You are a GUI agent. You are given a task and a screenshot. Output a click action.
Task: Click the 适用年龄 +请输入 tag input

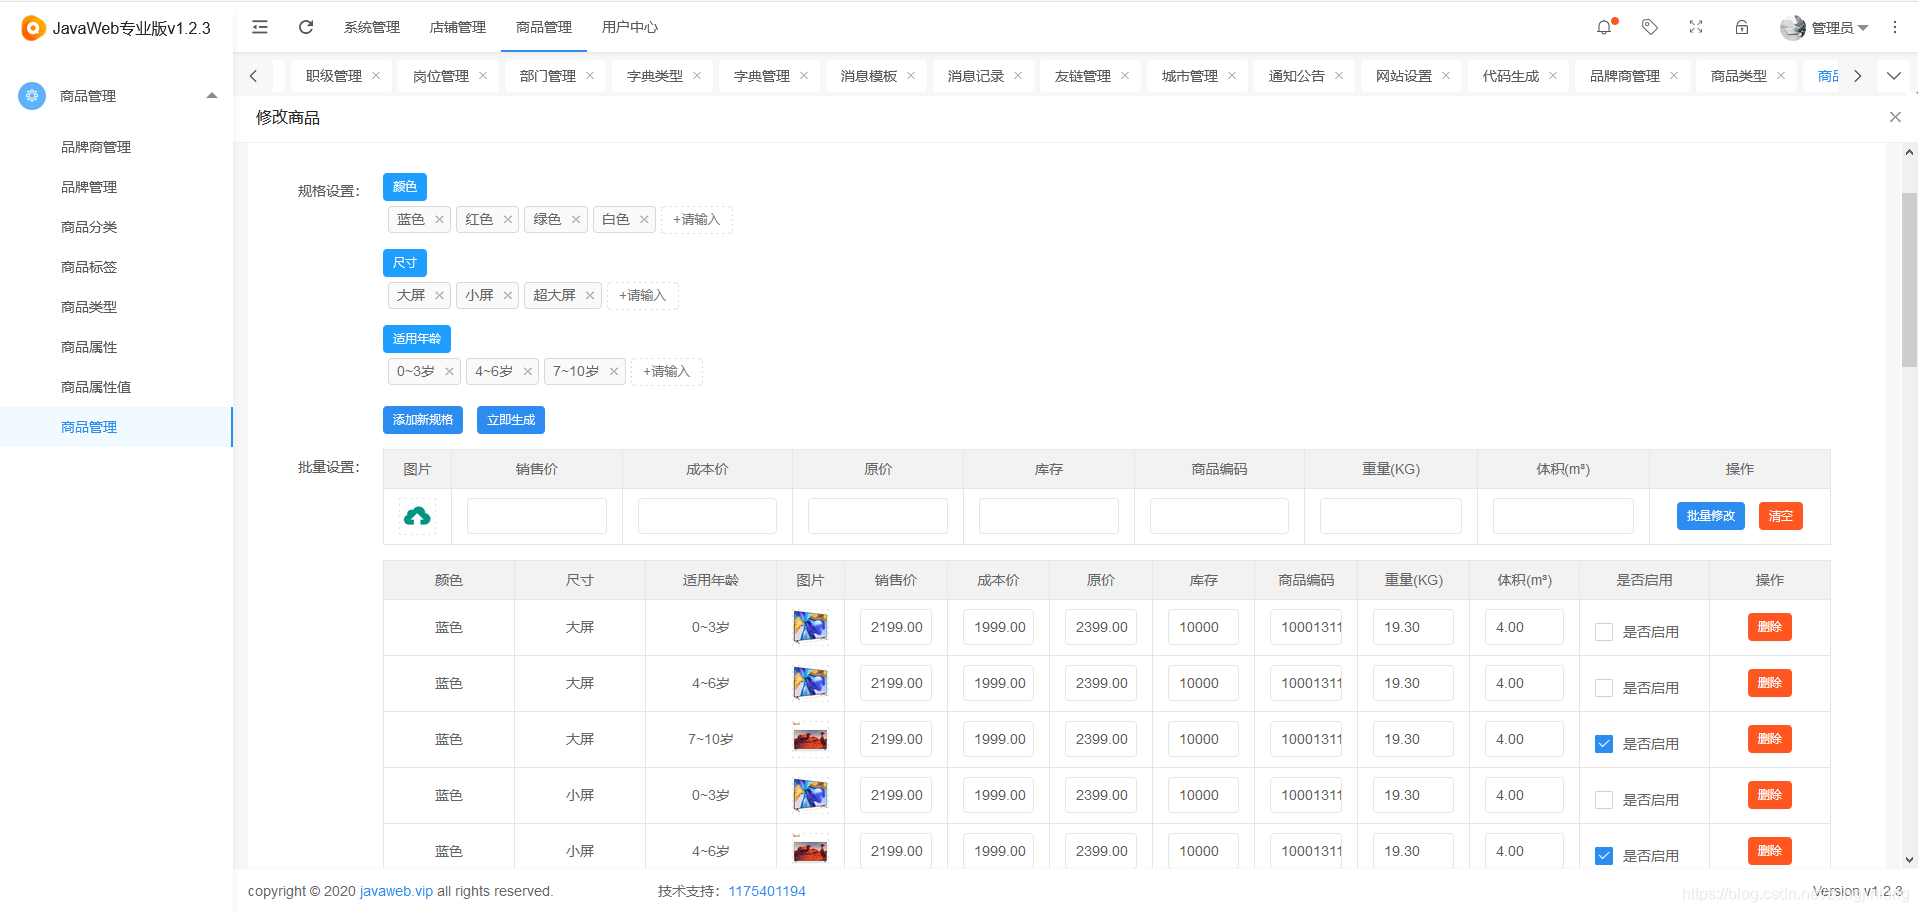[667, 371]
